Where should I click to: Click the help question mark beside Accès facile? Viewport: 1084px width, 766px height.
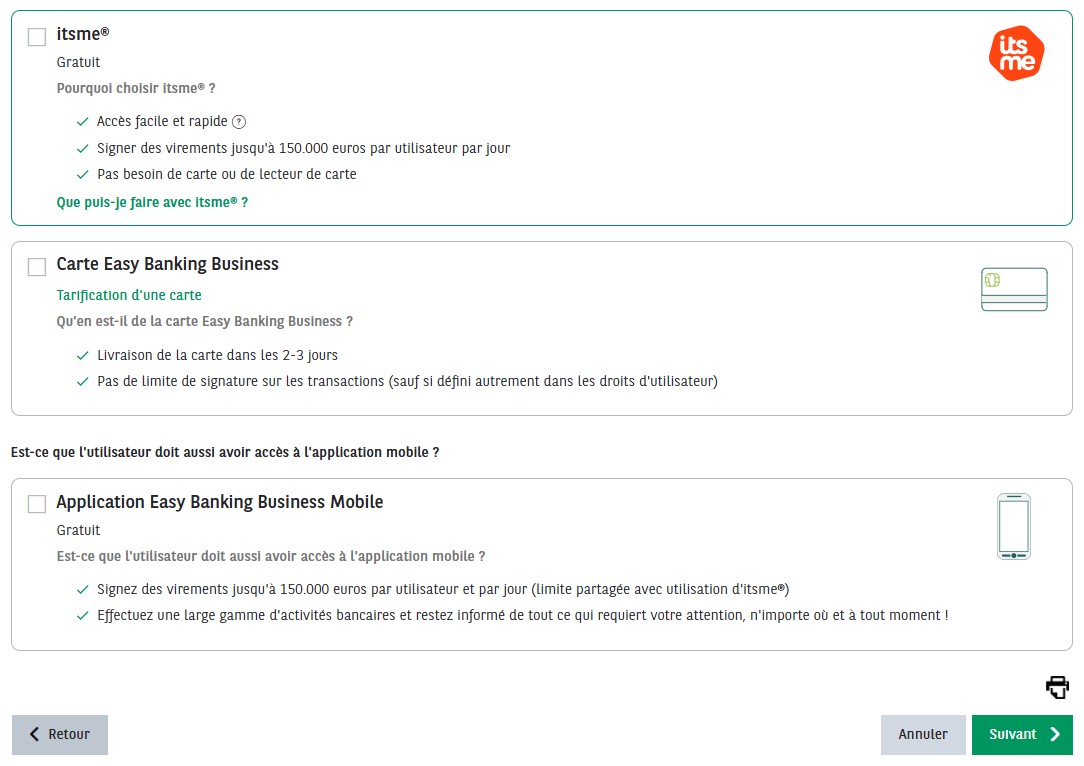tap(239, 122)
